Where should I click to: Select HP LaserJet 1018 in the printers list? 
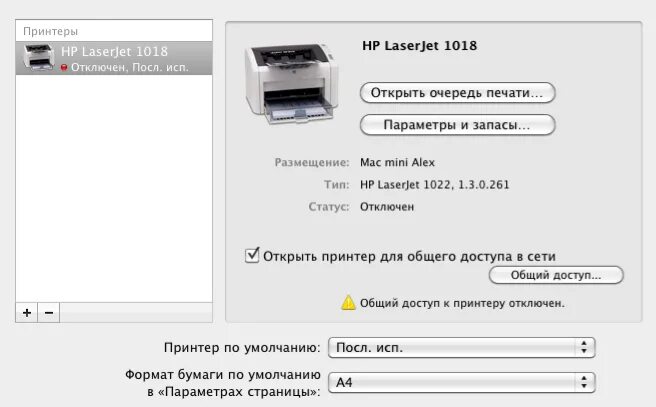coord(114,58)
